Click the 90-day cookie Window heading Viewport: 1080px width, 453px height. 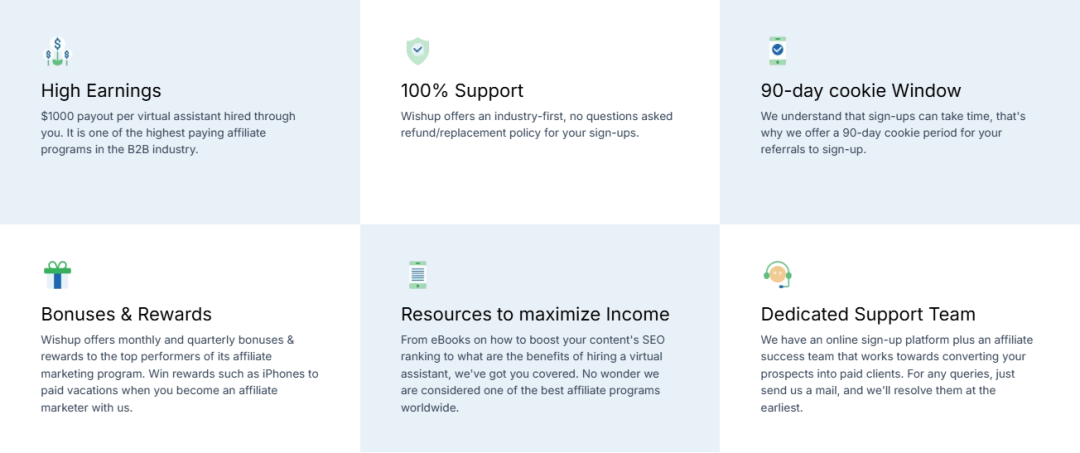(x=860, y=91)
